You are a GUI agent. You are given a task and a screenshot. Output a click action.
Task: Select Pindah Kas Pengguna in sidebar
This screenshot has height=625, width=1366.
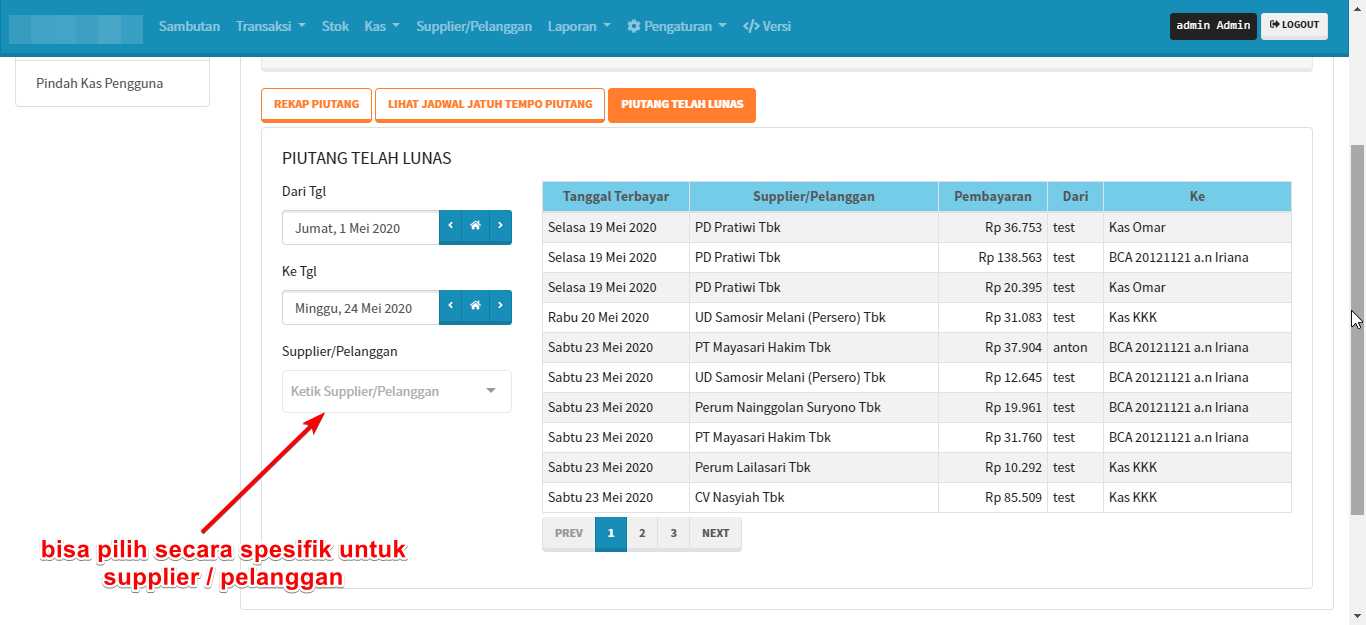pos(100,83)
